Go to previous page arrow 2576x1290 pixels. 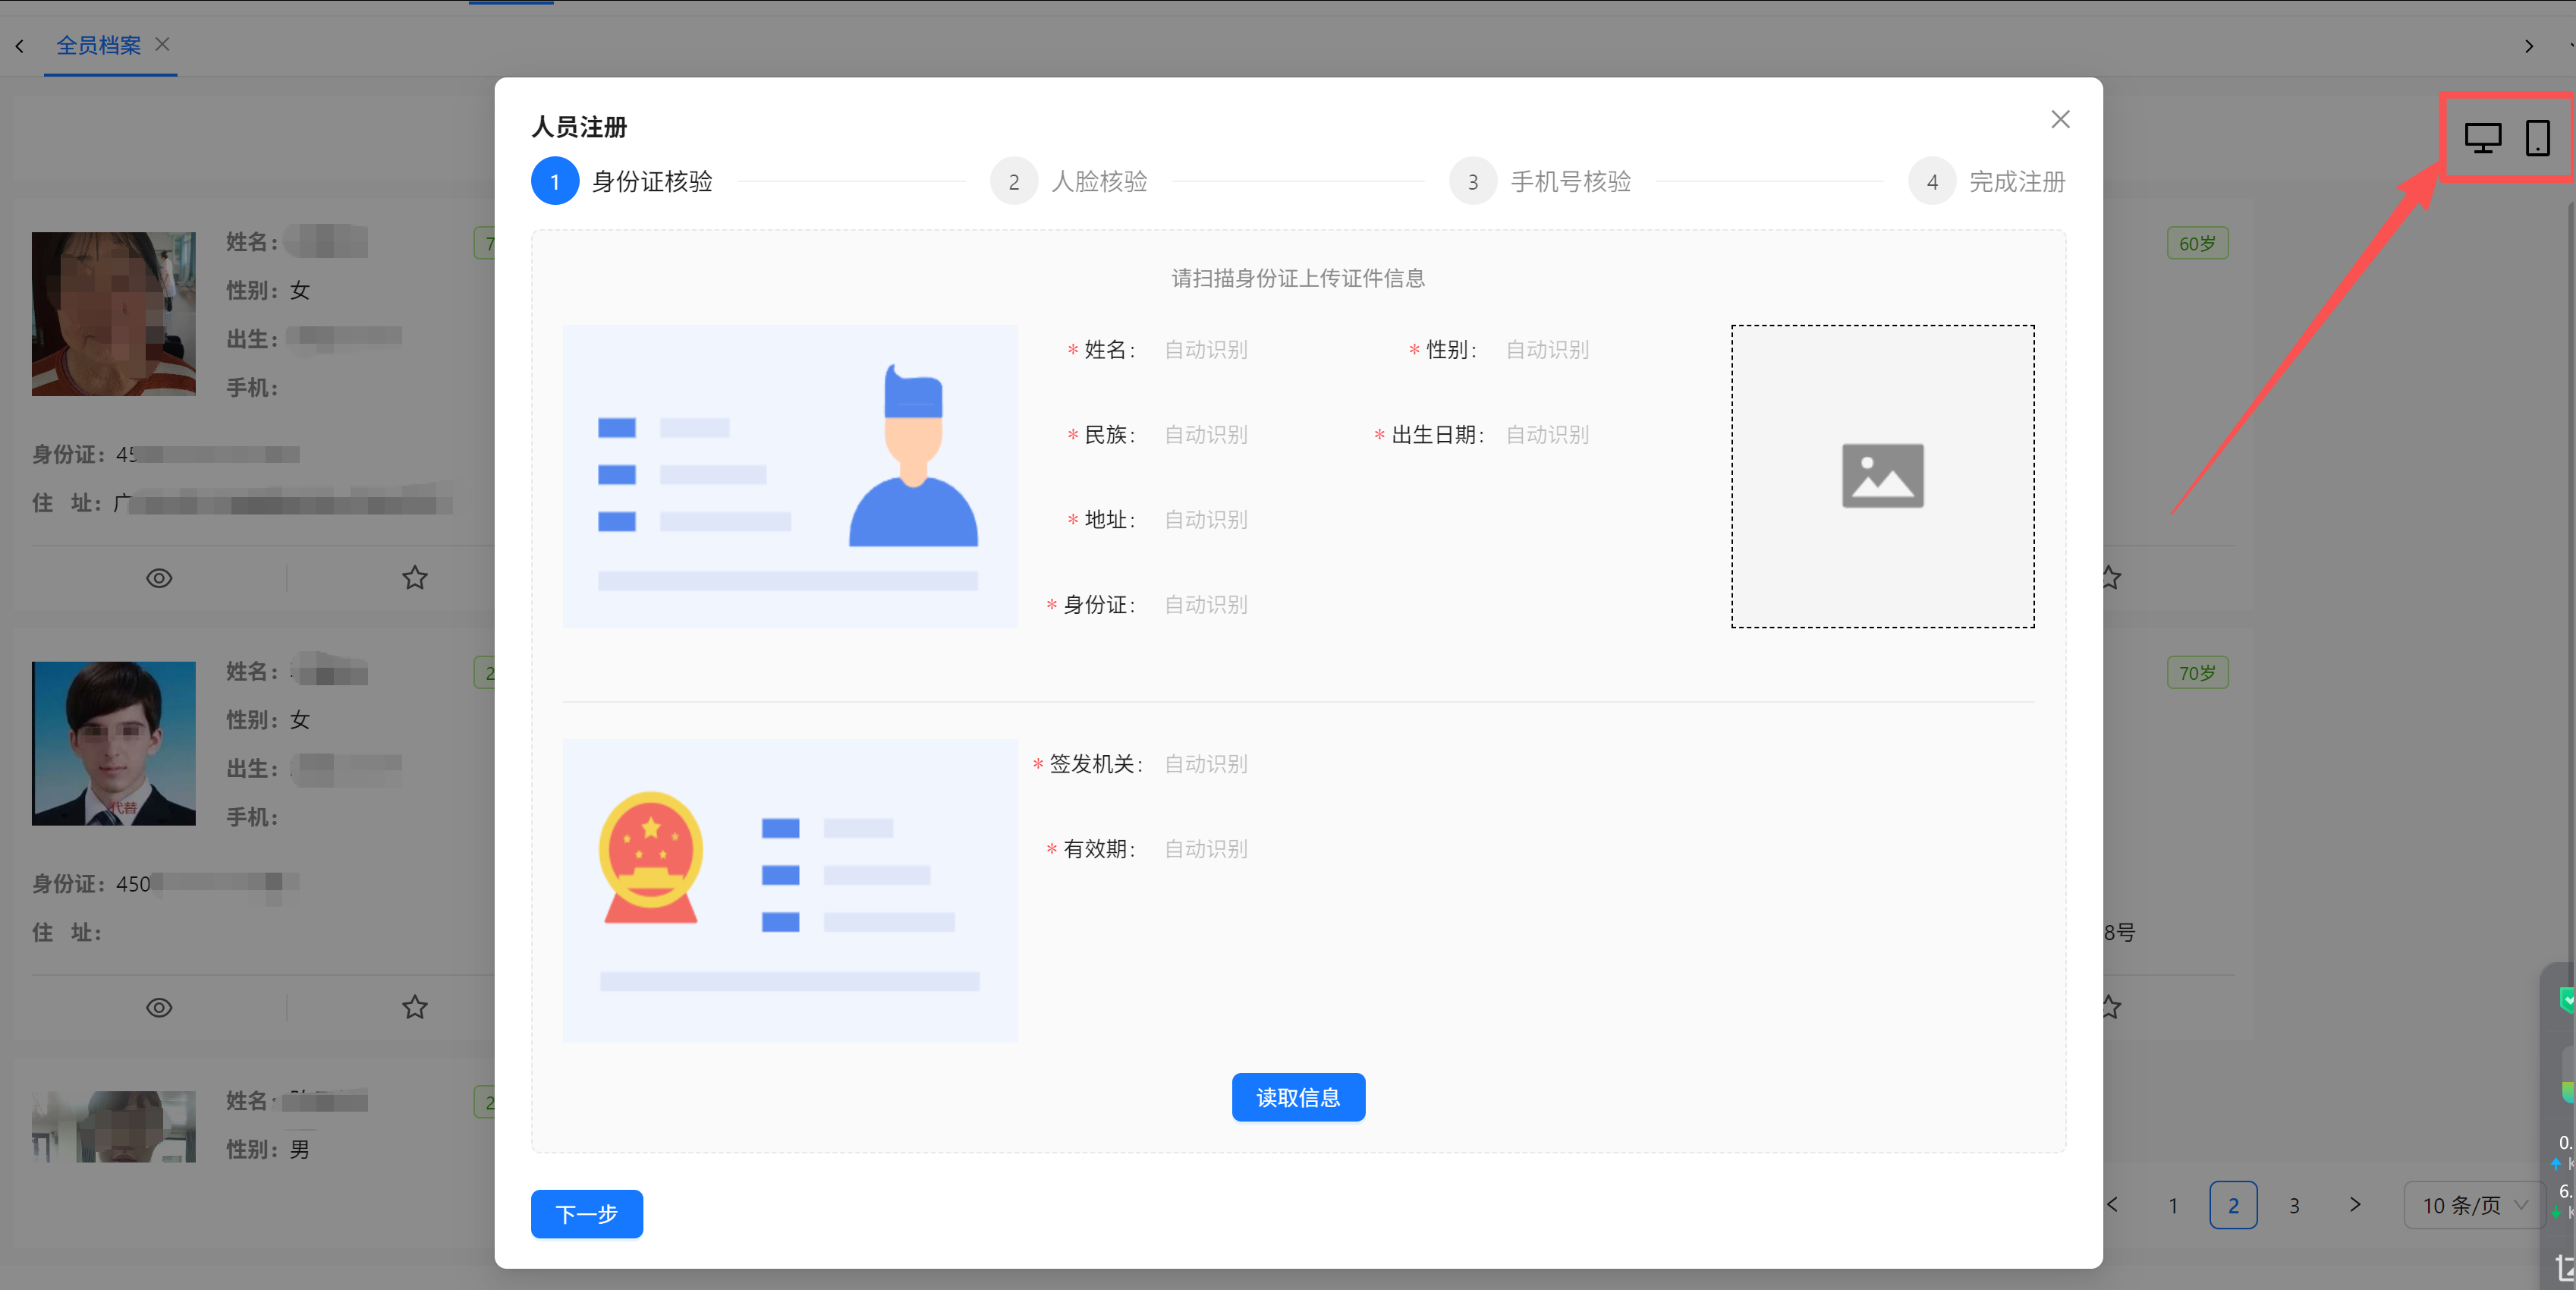(x=2112, y=1205)
